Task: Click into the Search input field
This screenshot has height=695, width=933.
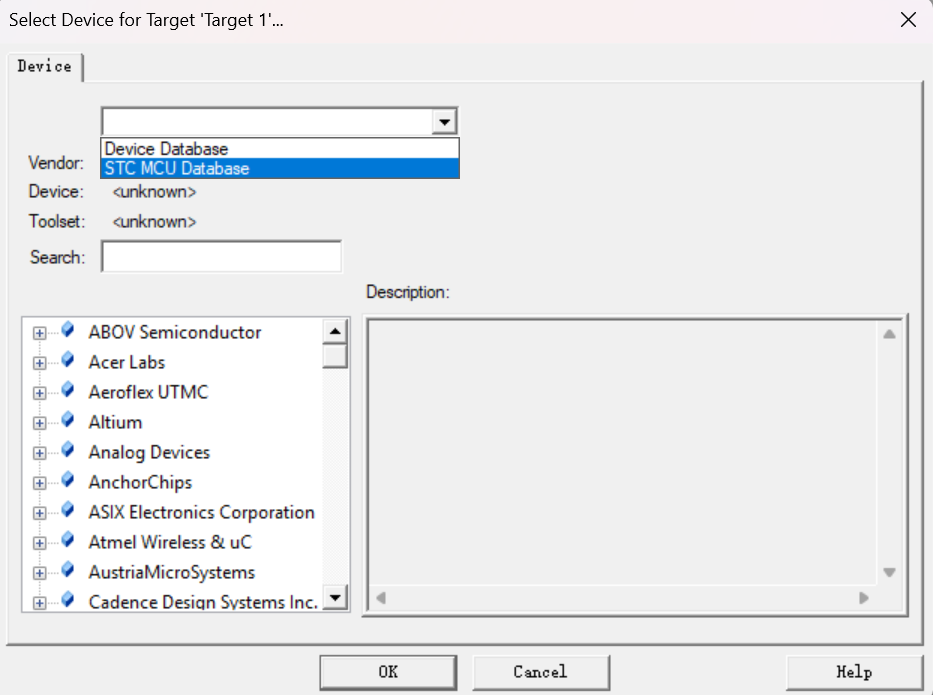Action: (x=221, y=256)
